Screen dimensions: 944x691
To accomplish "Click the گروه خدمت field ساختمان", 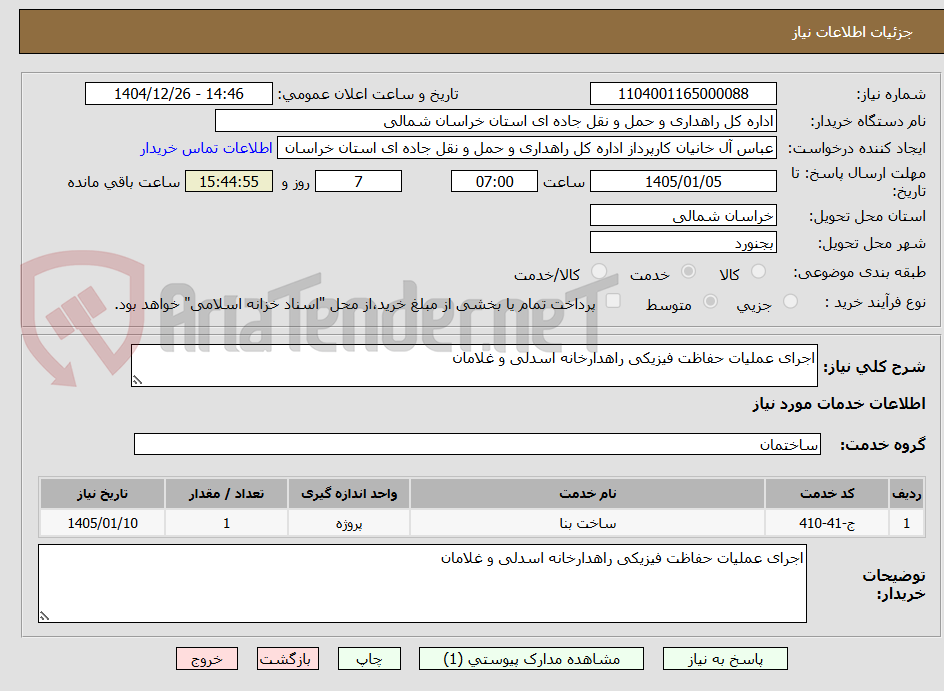I will (477, 444).
